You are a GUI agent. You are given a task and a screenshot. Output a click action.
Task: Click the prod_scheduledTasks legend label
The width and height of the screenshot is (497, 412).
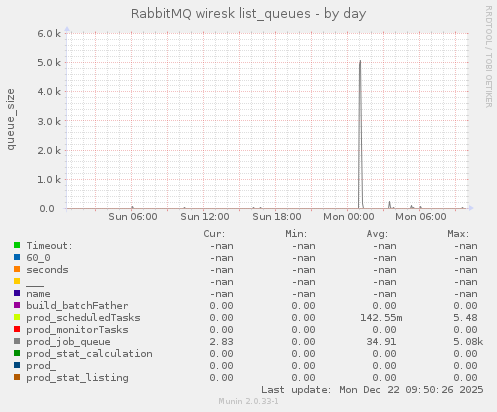pyautogui.click(x=83, y=318)
